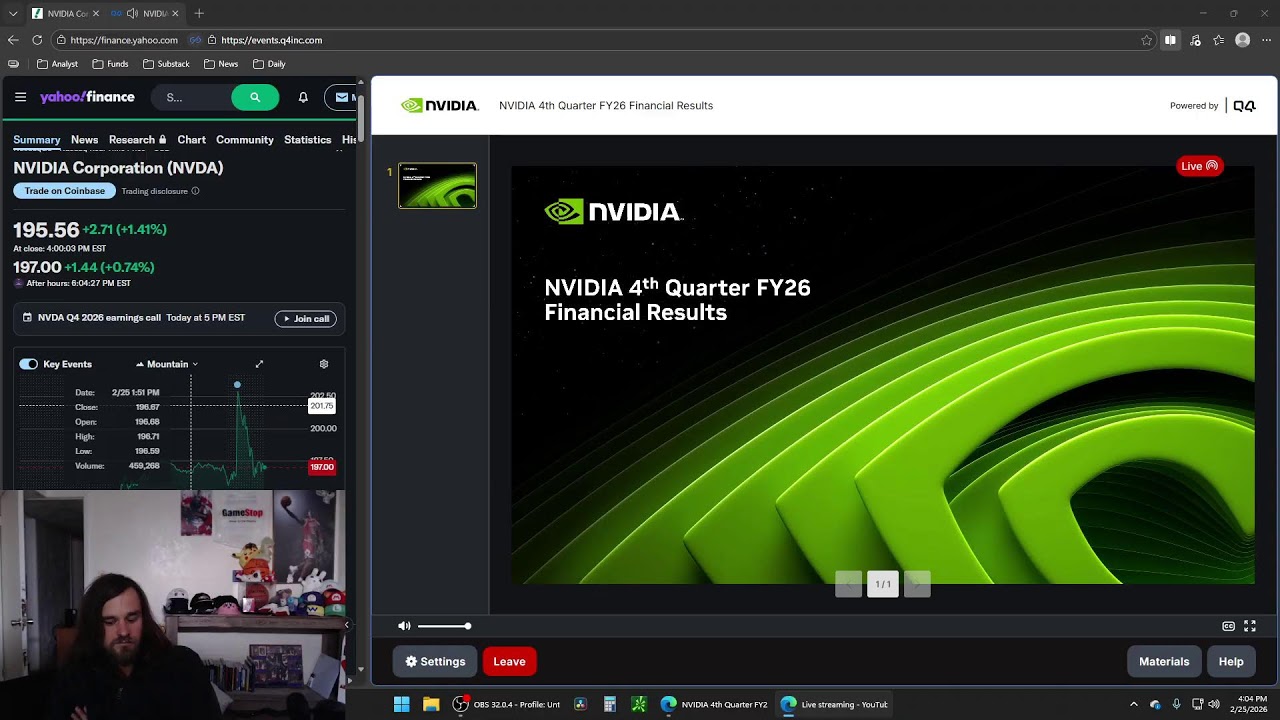1280x720 pixels.
Task: Open the notifications bell on Yahoo Finance
Action: click(303, 97)
